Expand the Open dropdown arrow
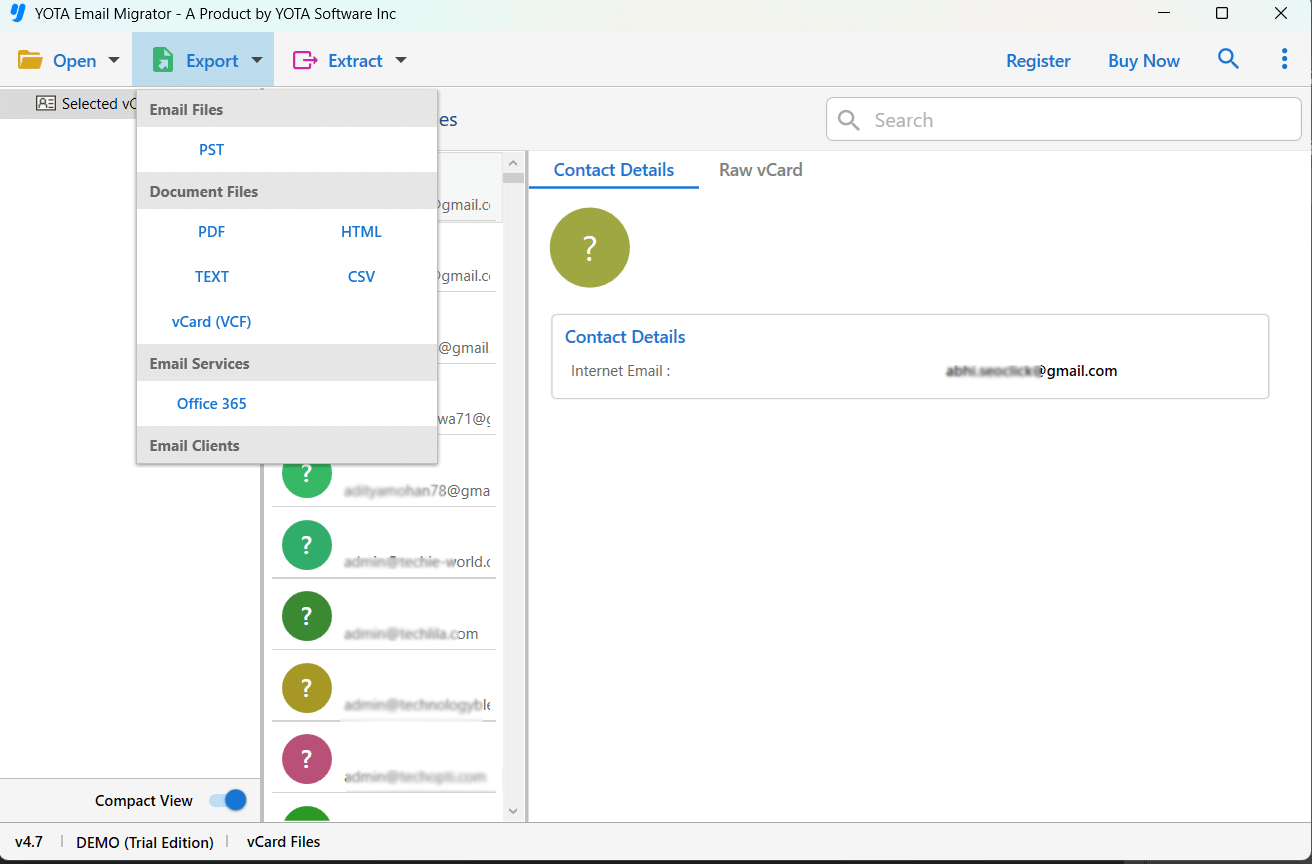This screenshot has width=1312, height=864. tap(113, 60)
